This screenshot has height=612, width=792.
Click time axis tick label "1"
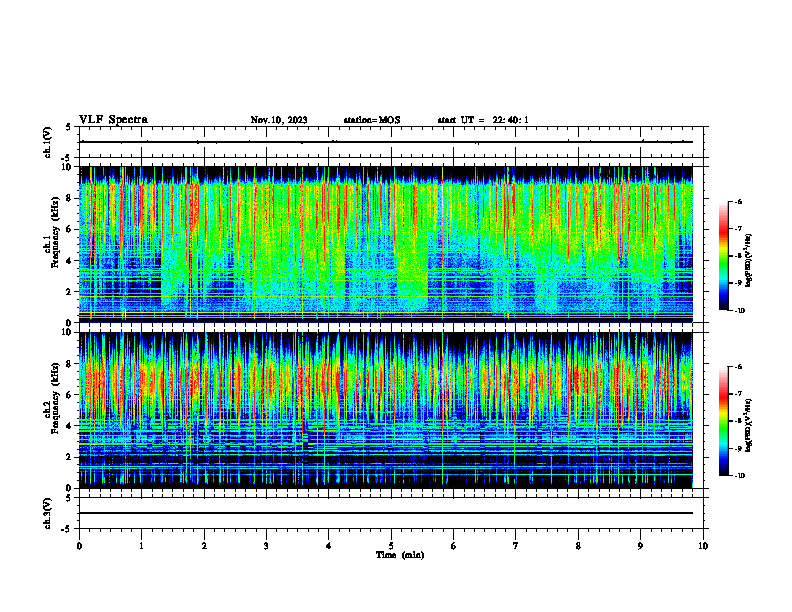coord(141,546)
